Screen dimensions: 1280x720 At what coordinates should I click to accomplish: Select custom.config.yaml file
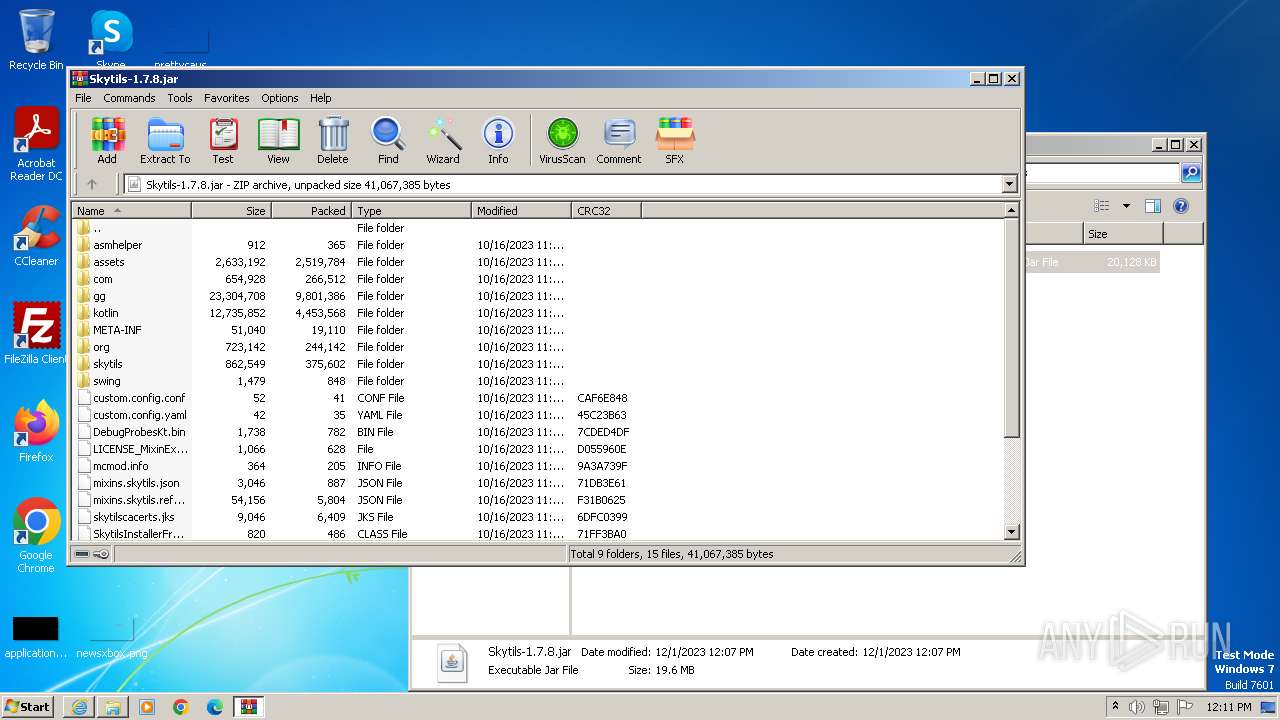[139, 415]
